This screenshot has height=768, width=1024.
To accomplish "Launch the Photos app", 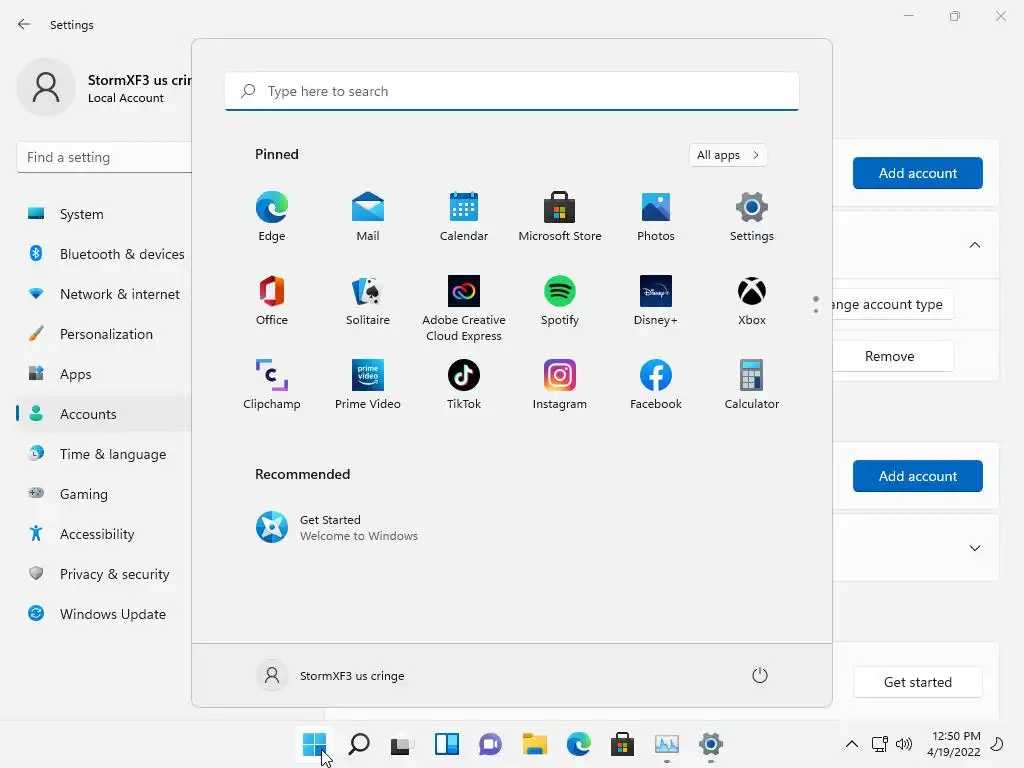I will tap(656, 217).
